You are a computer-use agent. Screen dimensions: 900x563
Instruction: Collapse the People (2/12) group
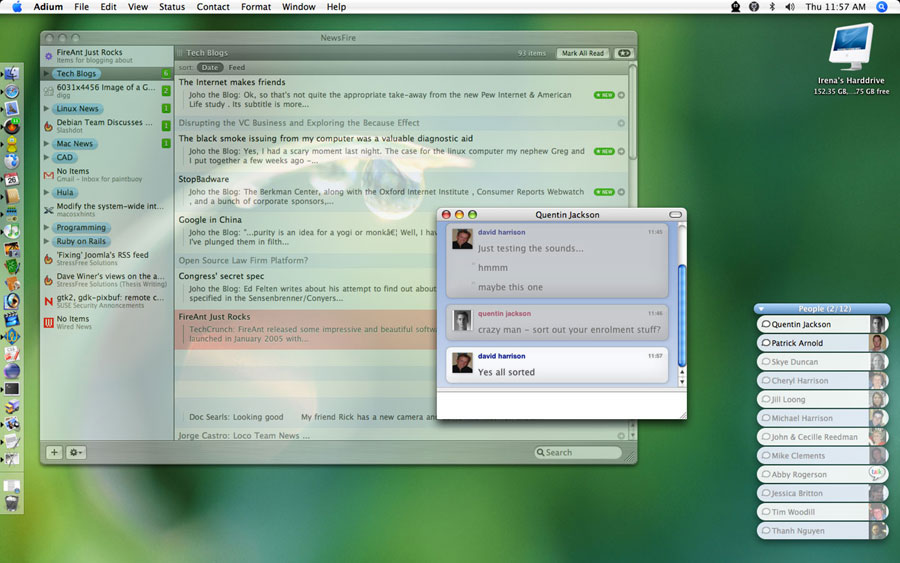(x=762, y=309)
